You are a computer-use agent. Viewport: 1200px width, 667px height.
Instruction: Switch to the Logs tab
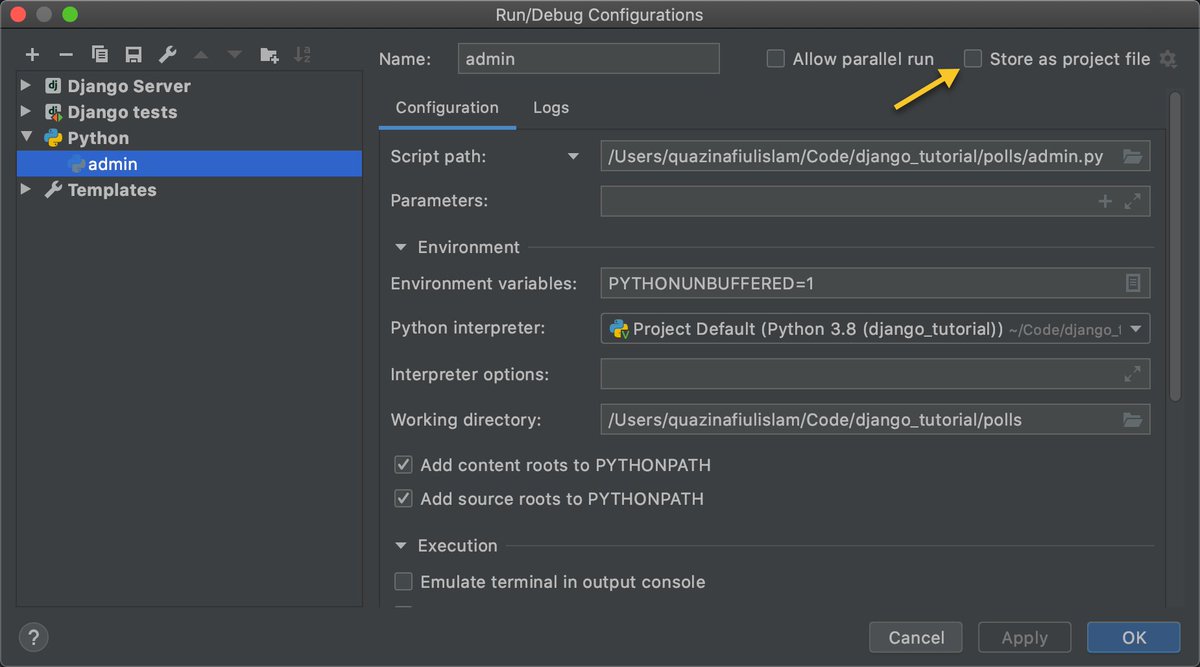[551, 108]
